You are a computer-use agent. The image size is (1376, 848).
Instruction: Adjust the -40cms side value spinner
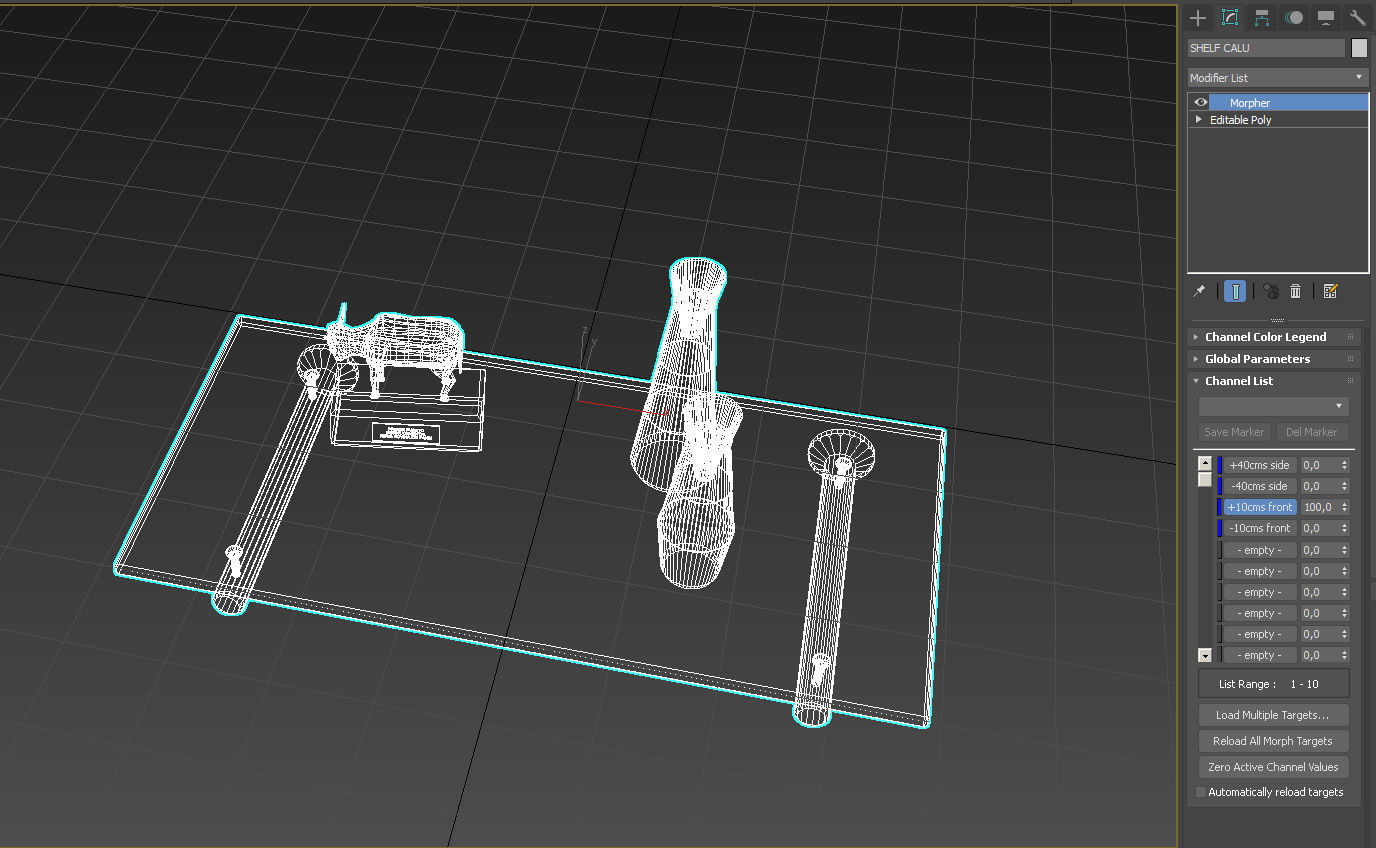1345,486
